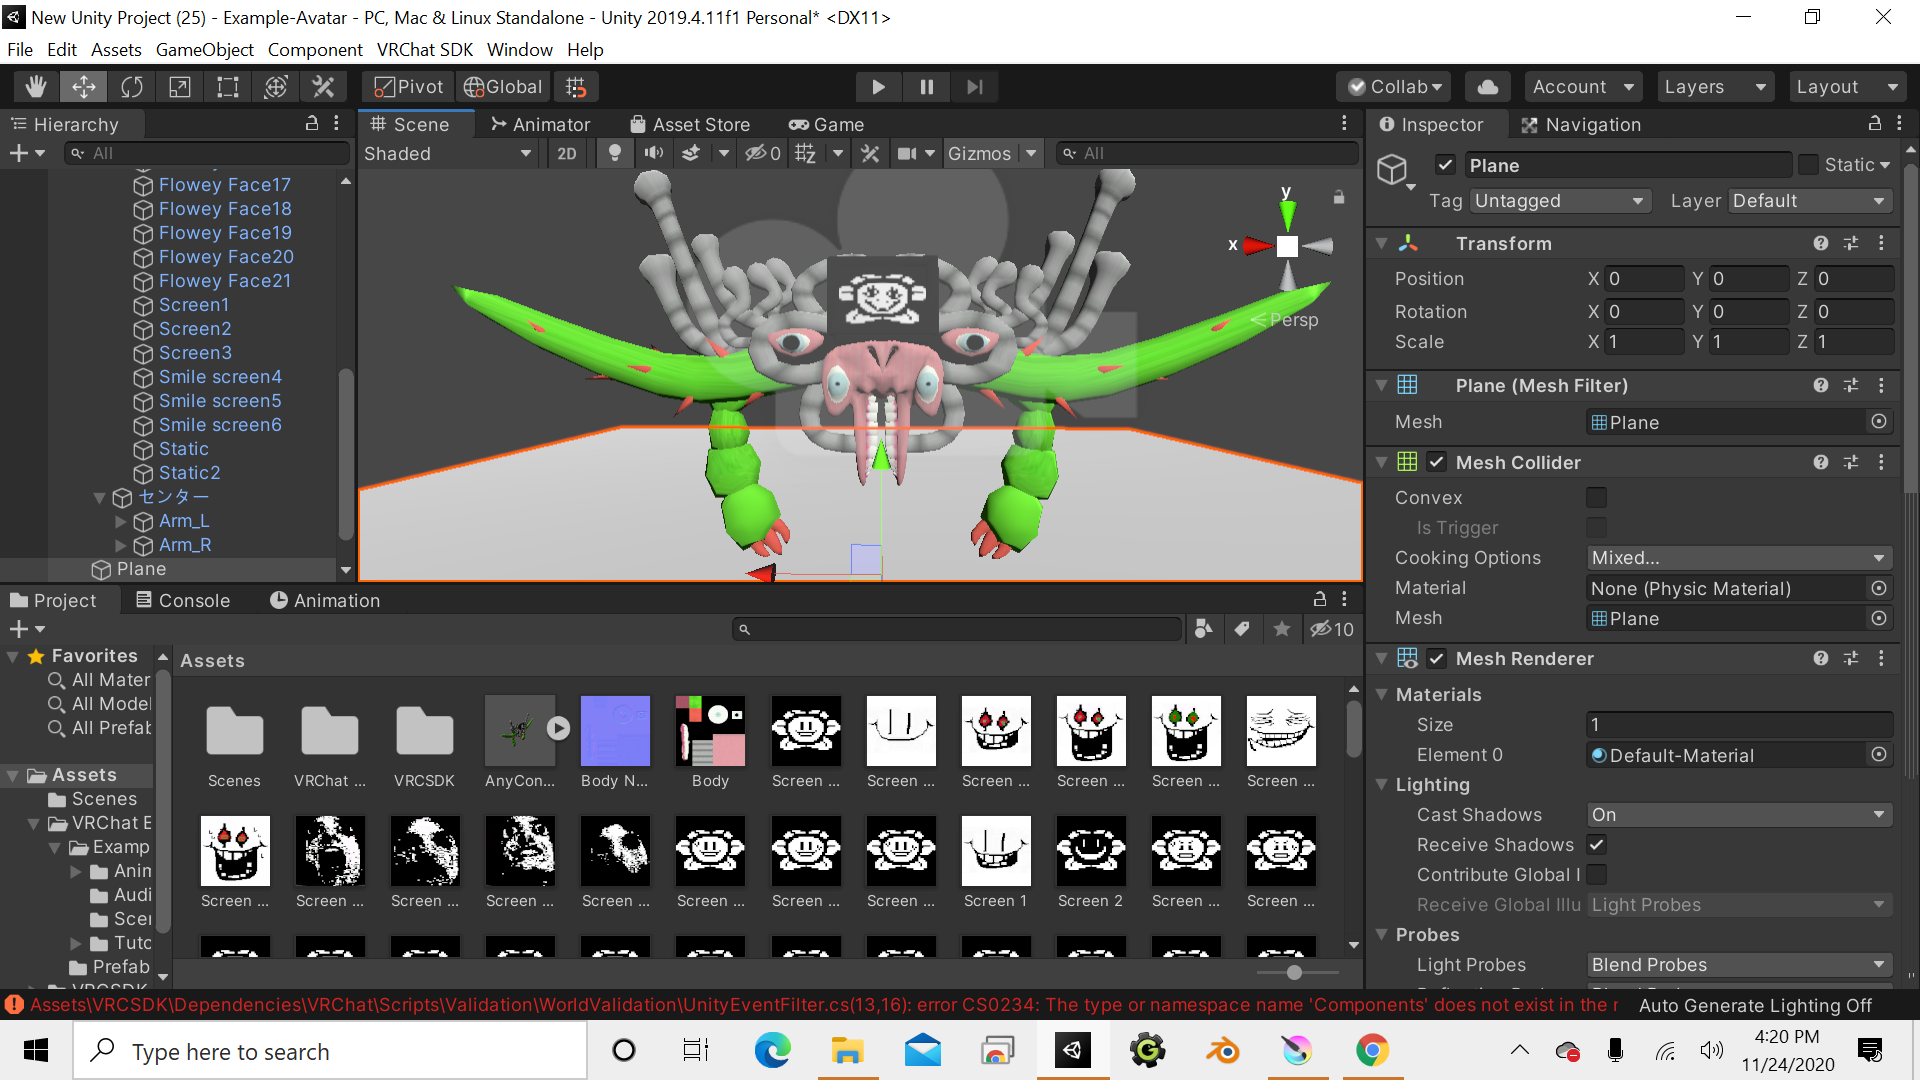
Task: Expand the Arm_L hierarchy item
Action: click(121, 521)
